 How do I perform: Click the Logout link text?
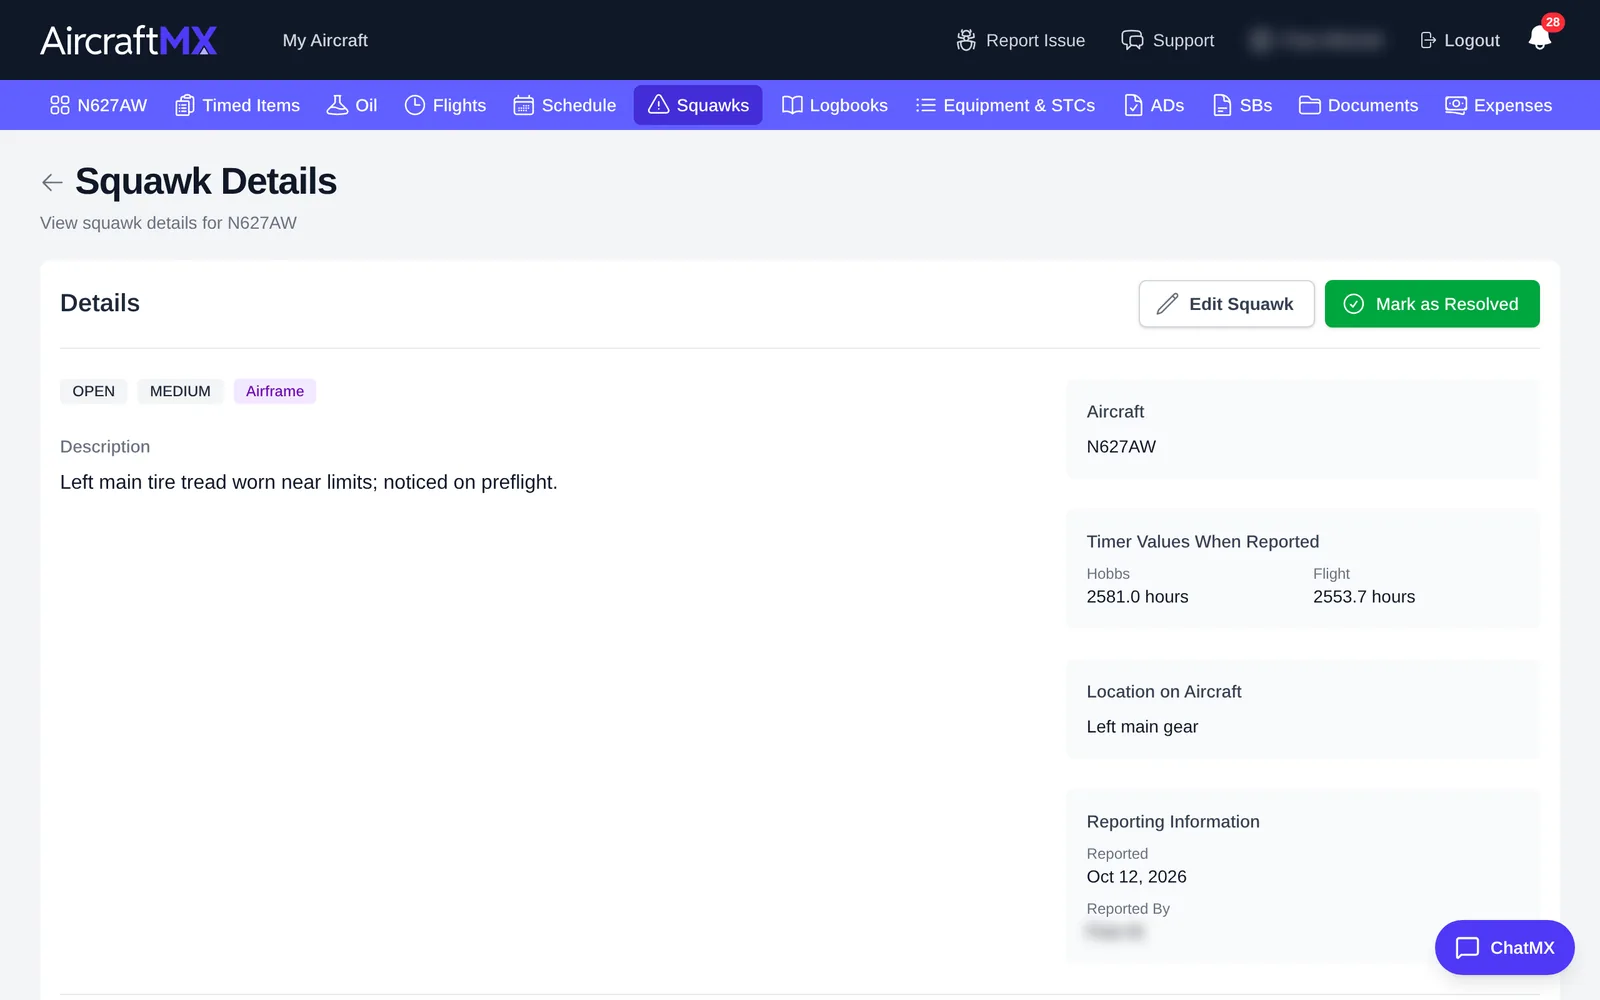pyautogui.click(x=1472, y=40)
